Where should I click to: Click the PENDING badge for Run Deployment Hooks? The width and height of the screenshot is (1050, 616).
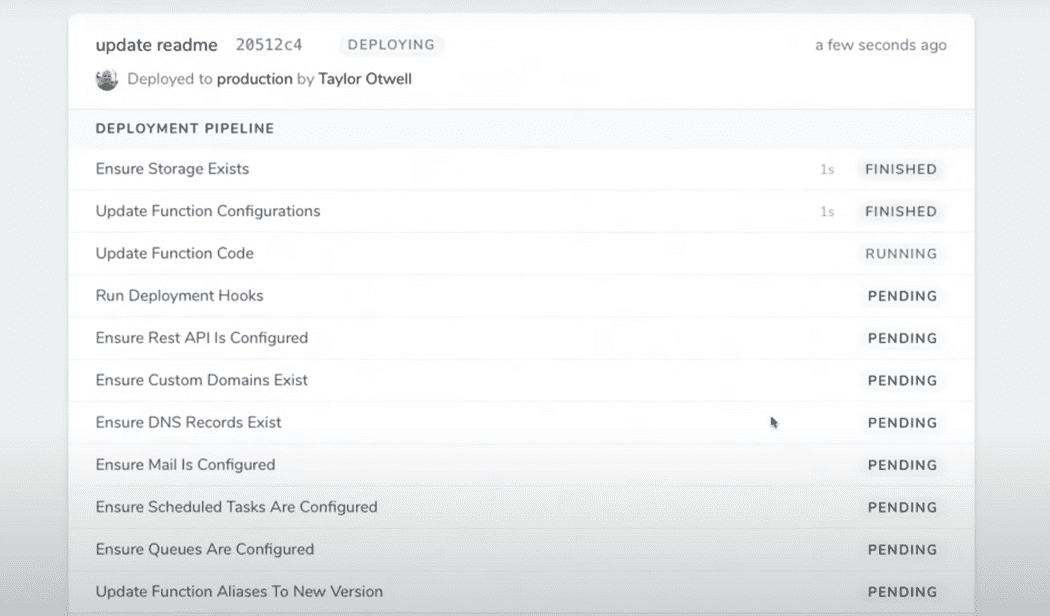pyautogui.click(x=902, y=296)
